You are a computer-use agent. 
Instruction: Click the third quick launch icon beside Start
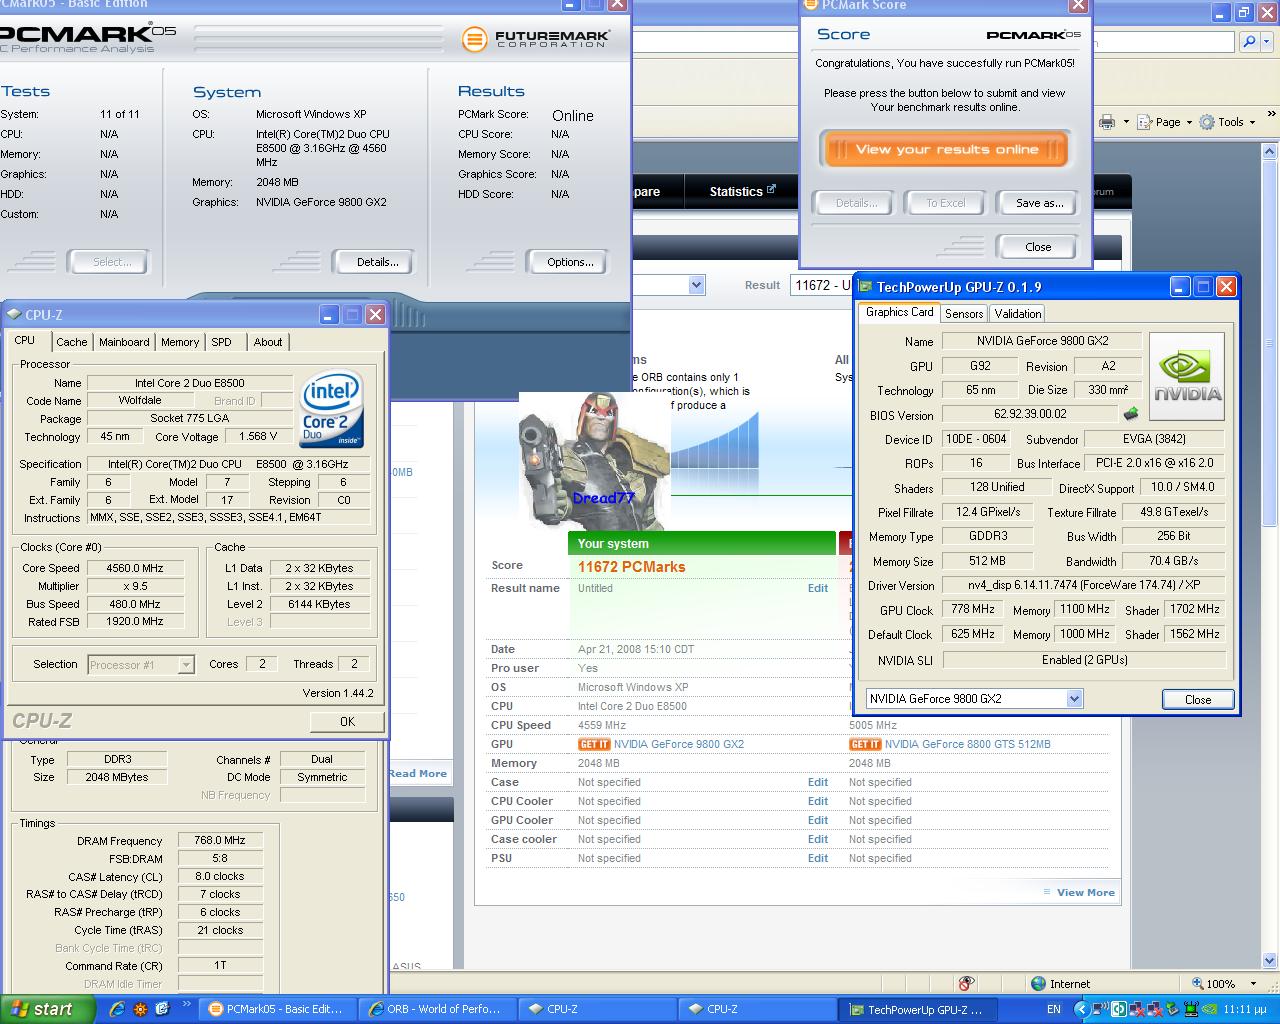click(163, 1009)
